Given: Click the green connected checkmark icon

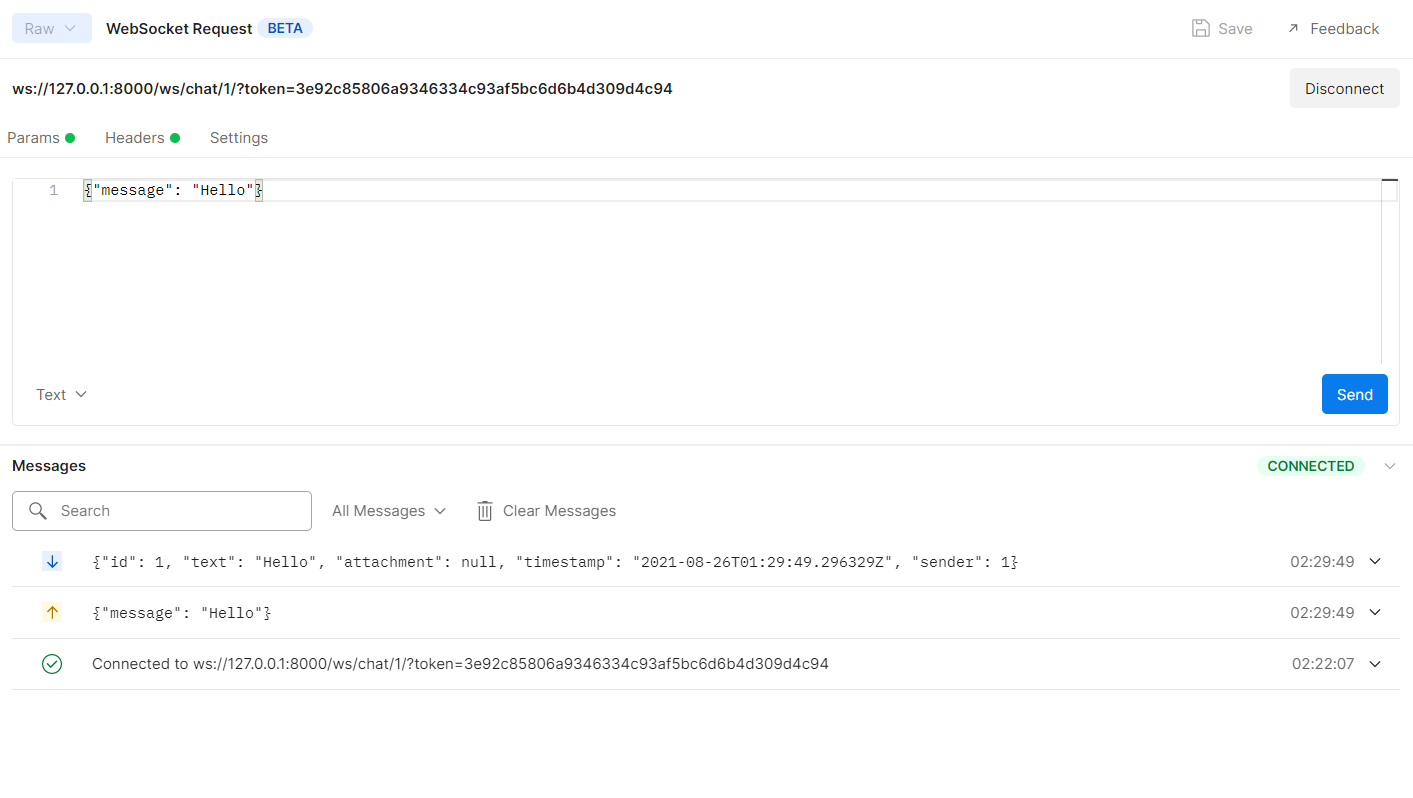Looking at the screenshot, I should pyautogui.click(x=52, y=664).
